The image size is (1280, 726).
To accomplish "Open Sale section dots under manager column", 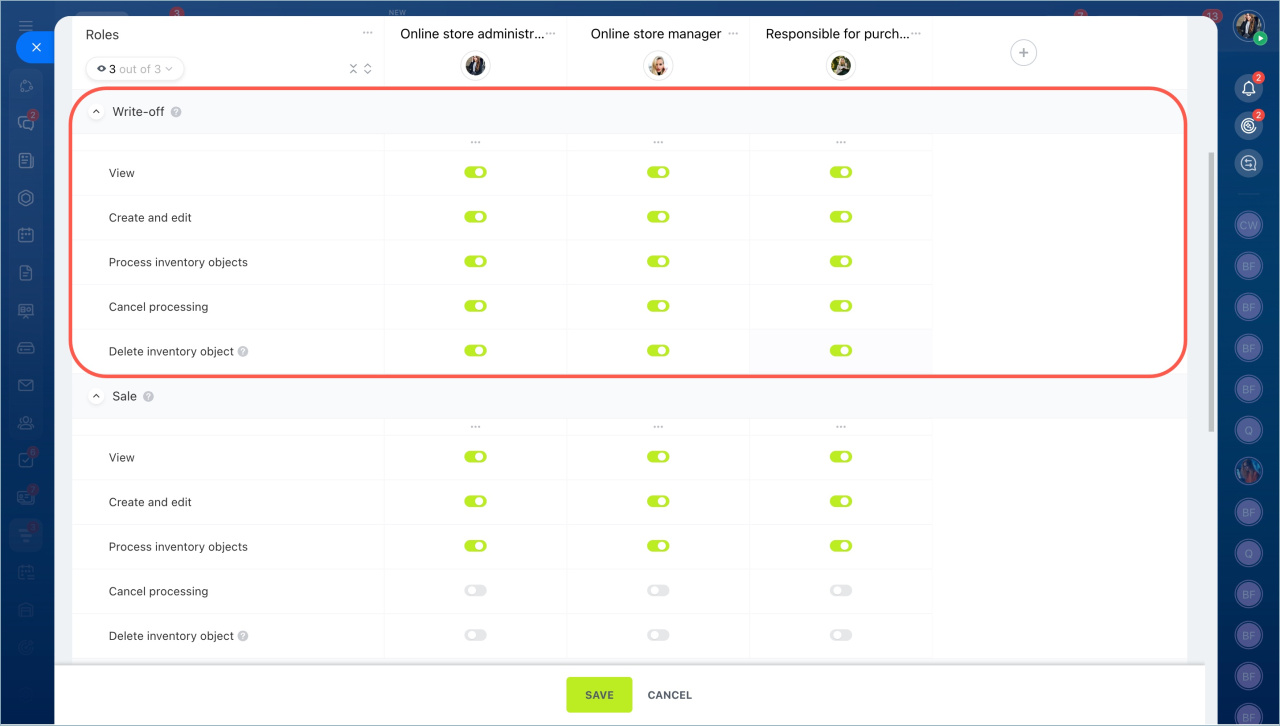I will click(x=658, y=427).
